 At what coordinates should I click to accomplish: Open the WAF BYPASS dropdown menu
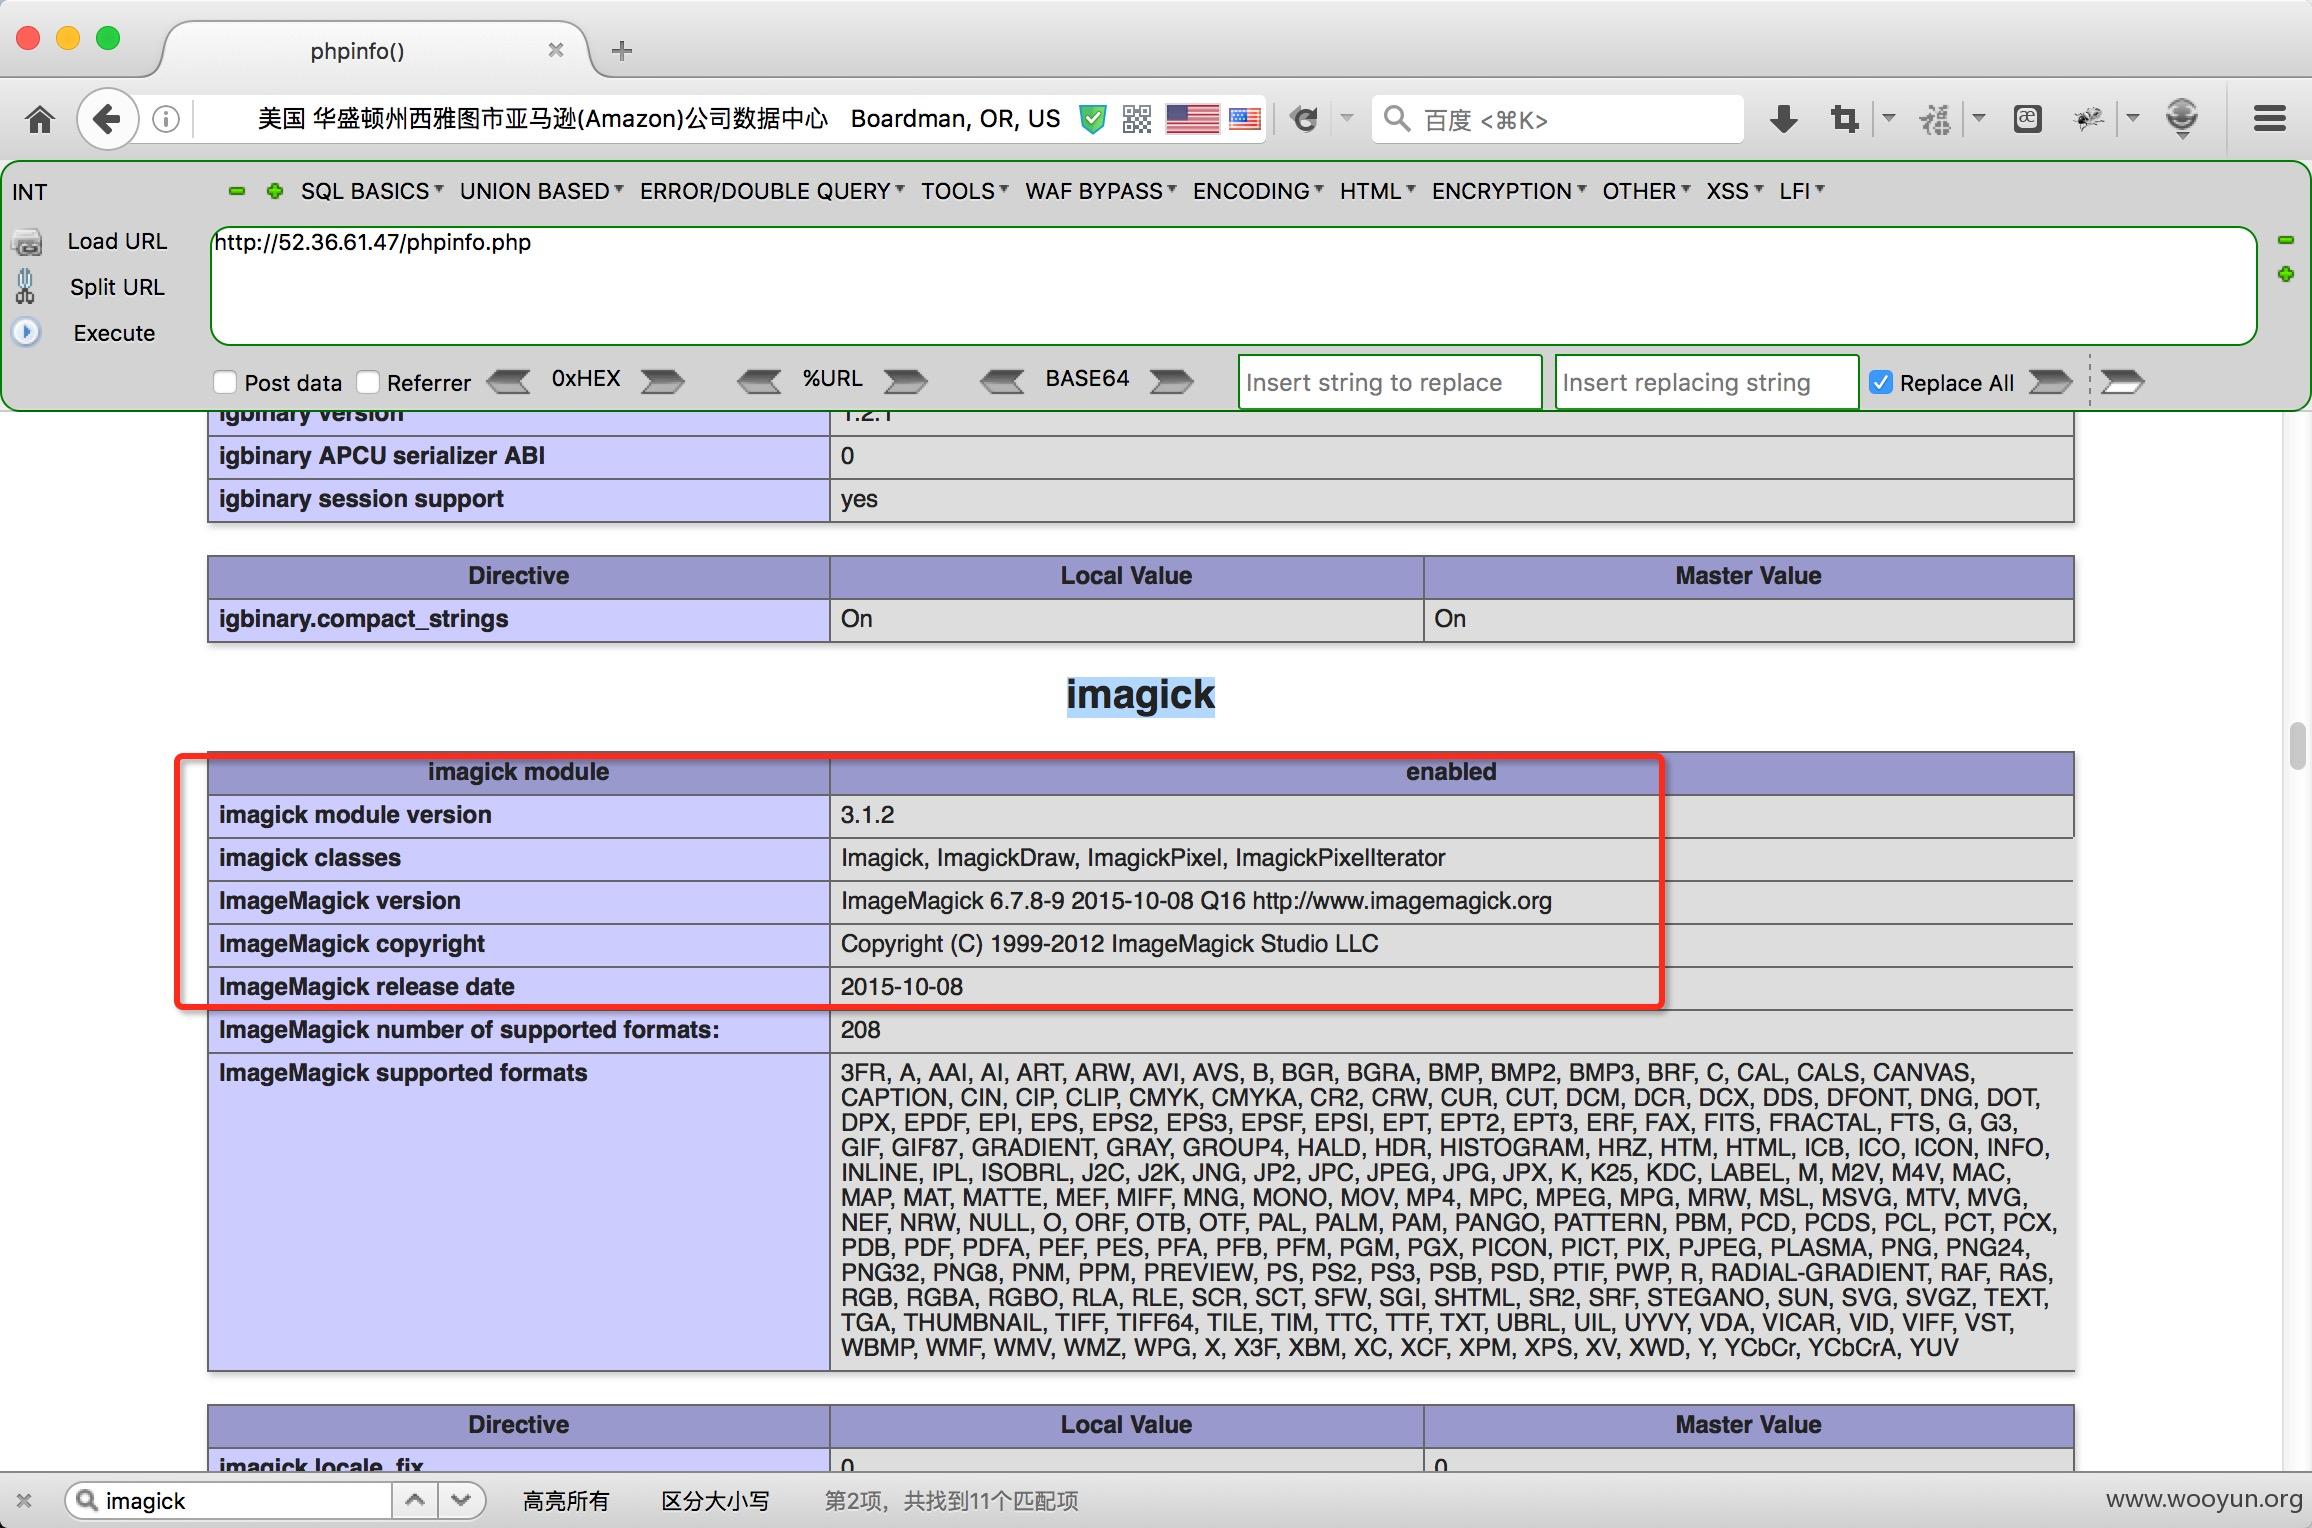click(1100, 191)
